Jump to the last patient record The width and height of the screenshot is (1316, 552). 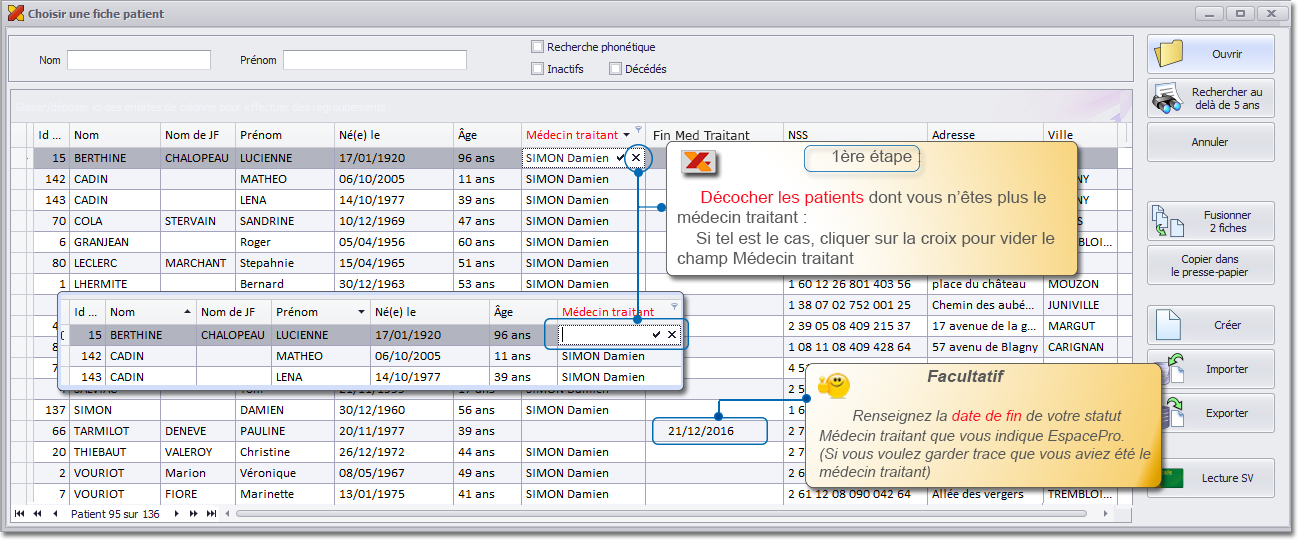[211, 514]
